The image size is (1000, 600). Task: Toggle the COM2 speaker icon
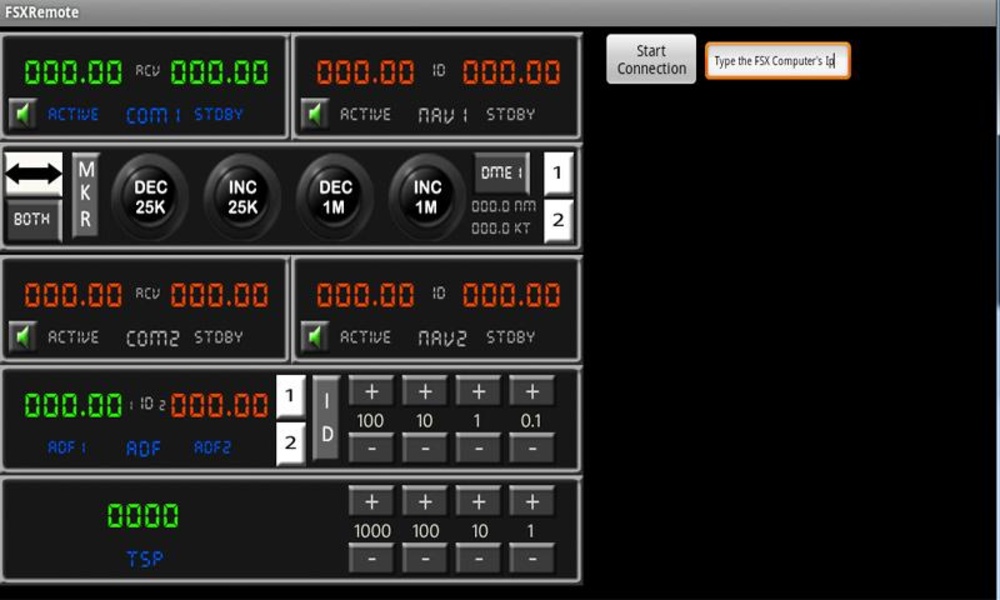click(23, 337)
